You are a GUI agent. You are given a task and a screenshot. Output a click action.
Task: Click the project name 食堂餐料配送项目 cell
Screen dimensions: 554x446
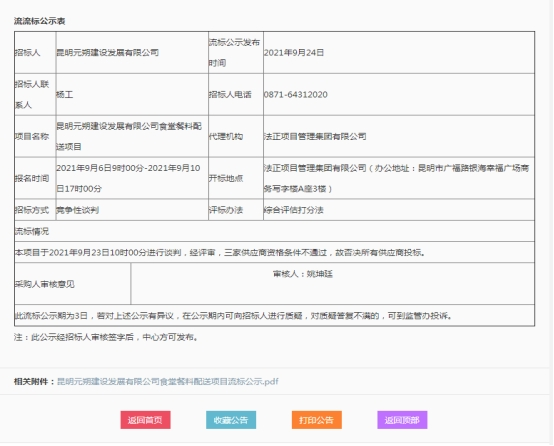click(132, 136)
